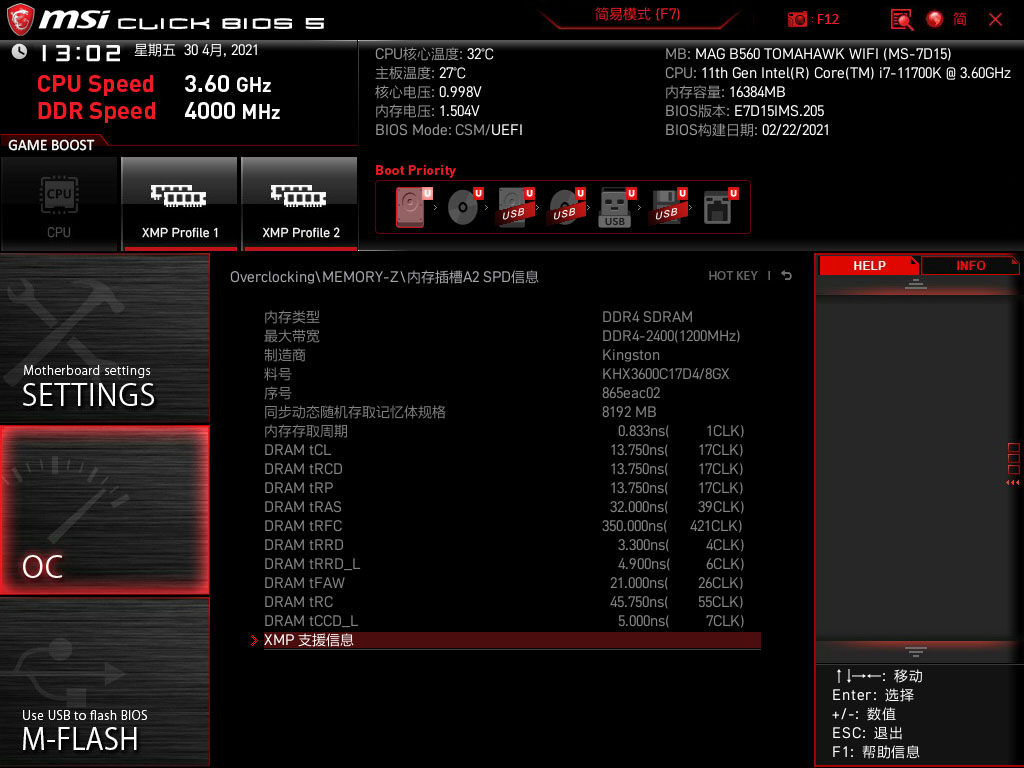Toggle XMP Profile 2
Image resolution: width=1024 pixels, height=768 pixels.
coord(300,203)
